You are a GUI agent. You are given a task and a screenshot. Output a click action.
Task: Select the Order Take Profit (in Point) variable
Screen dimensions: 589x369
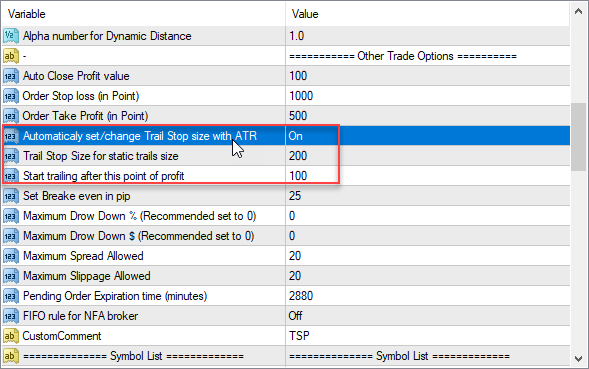pos(85,116)
